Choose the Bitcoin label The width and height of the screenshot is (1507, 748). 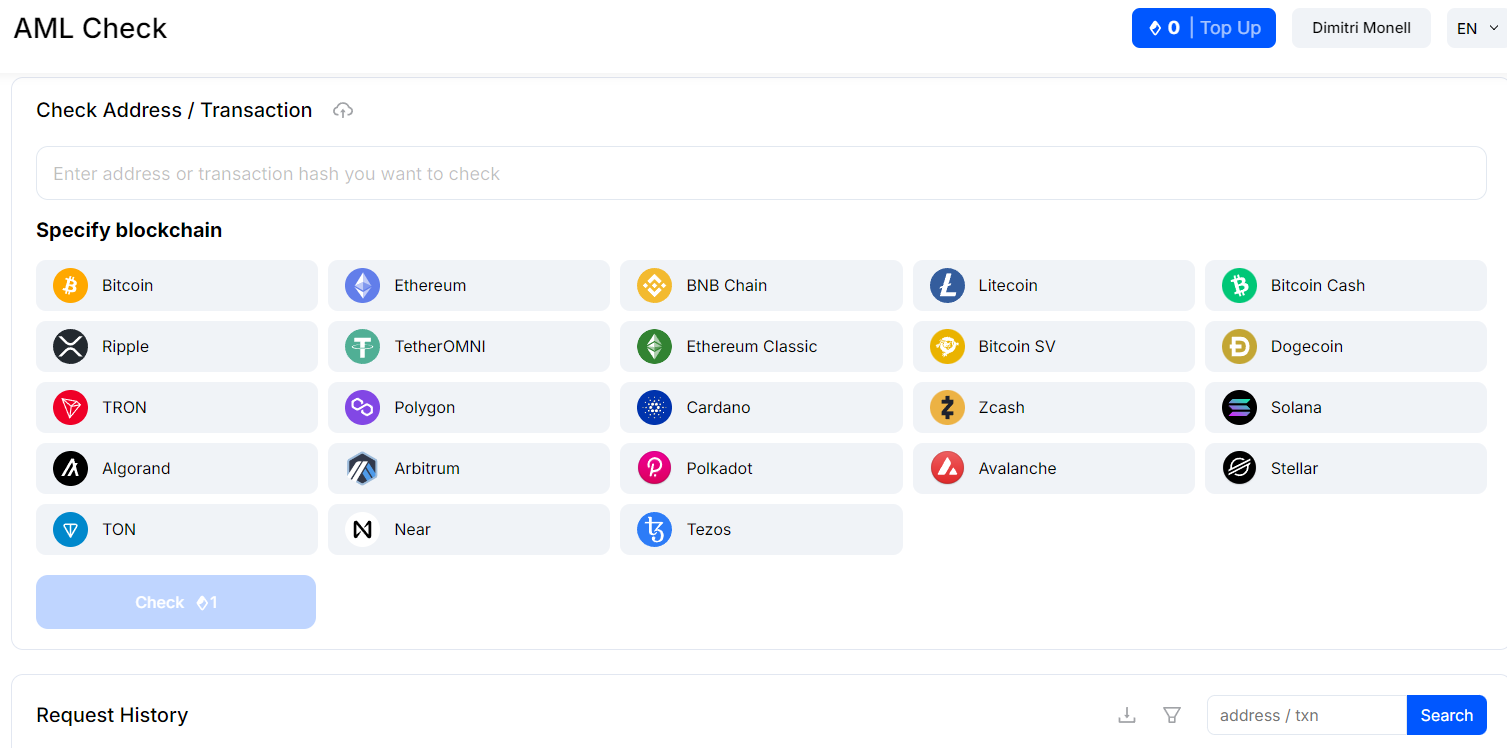pos(128,286)
